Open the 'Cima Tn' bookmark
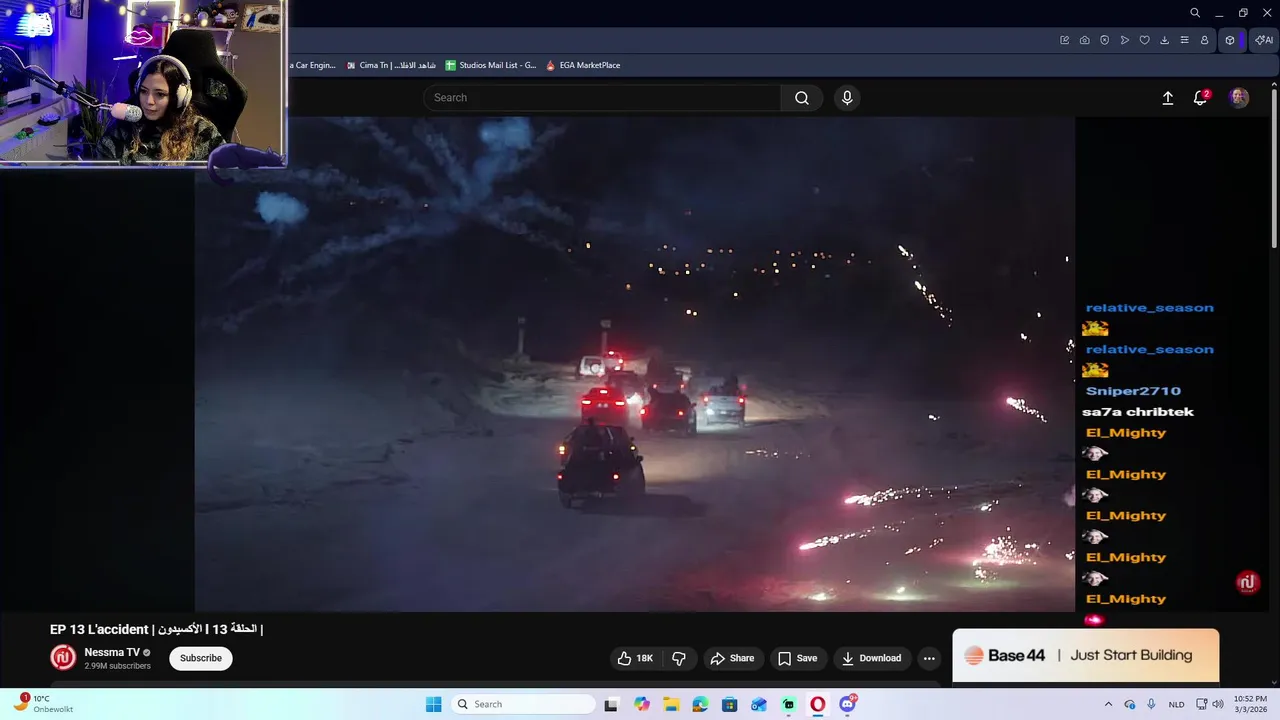Viewport: 1280px width, 720px height. 390,65
